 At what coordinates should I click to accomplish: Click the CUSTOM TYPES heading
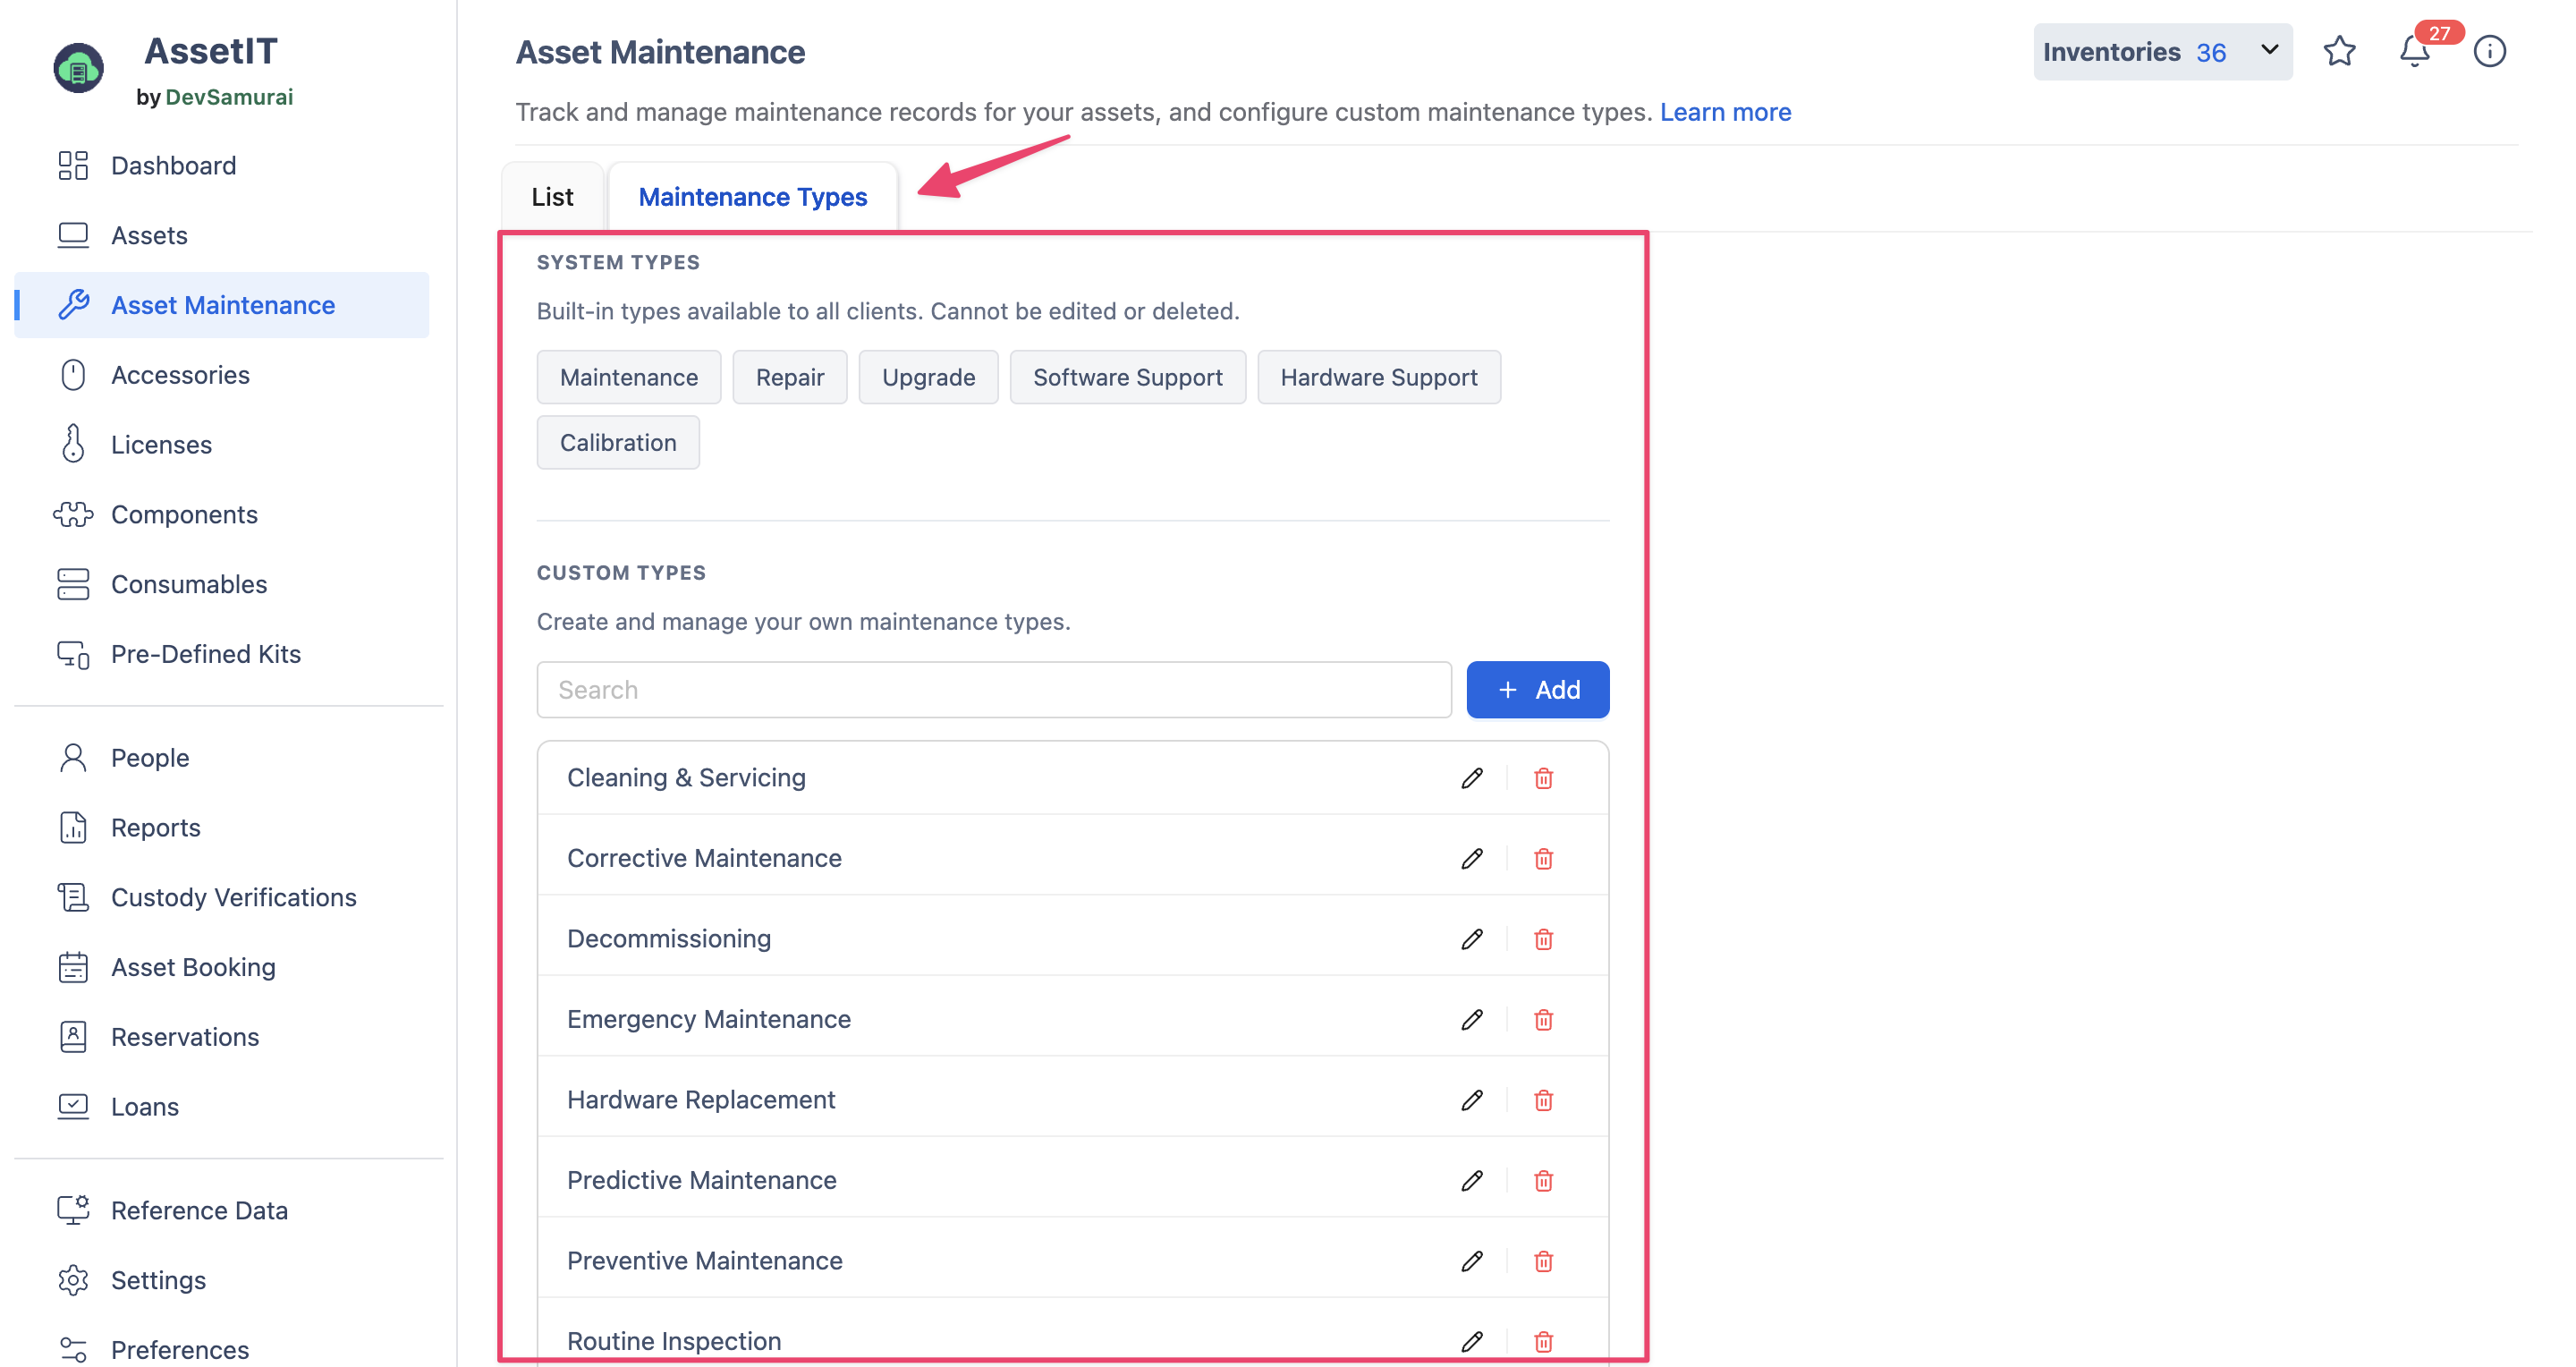coord(621,573)
